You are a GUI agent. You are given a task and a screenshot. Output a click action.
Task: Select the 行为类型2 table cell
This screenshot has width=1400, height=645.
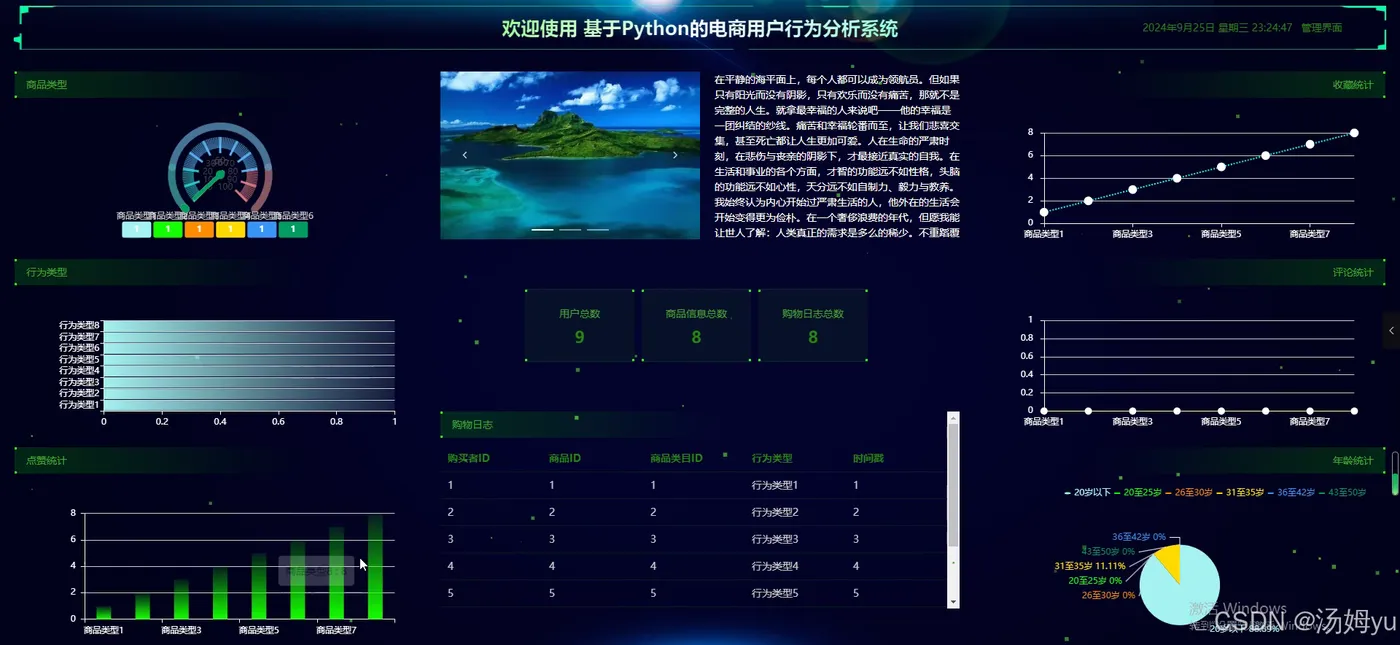tap(775, 512)
